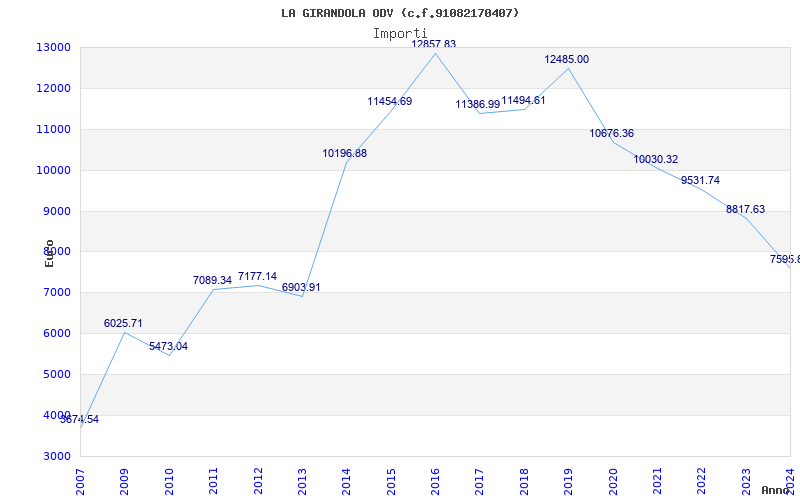The image size is (800, 500).
Task: Click the x-axis year 2011
Action: 213,481
